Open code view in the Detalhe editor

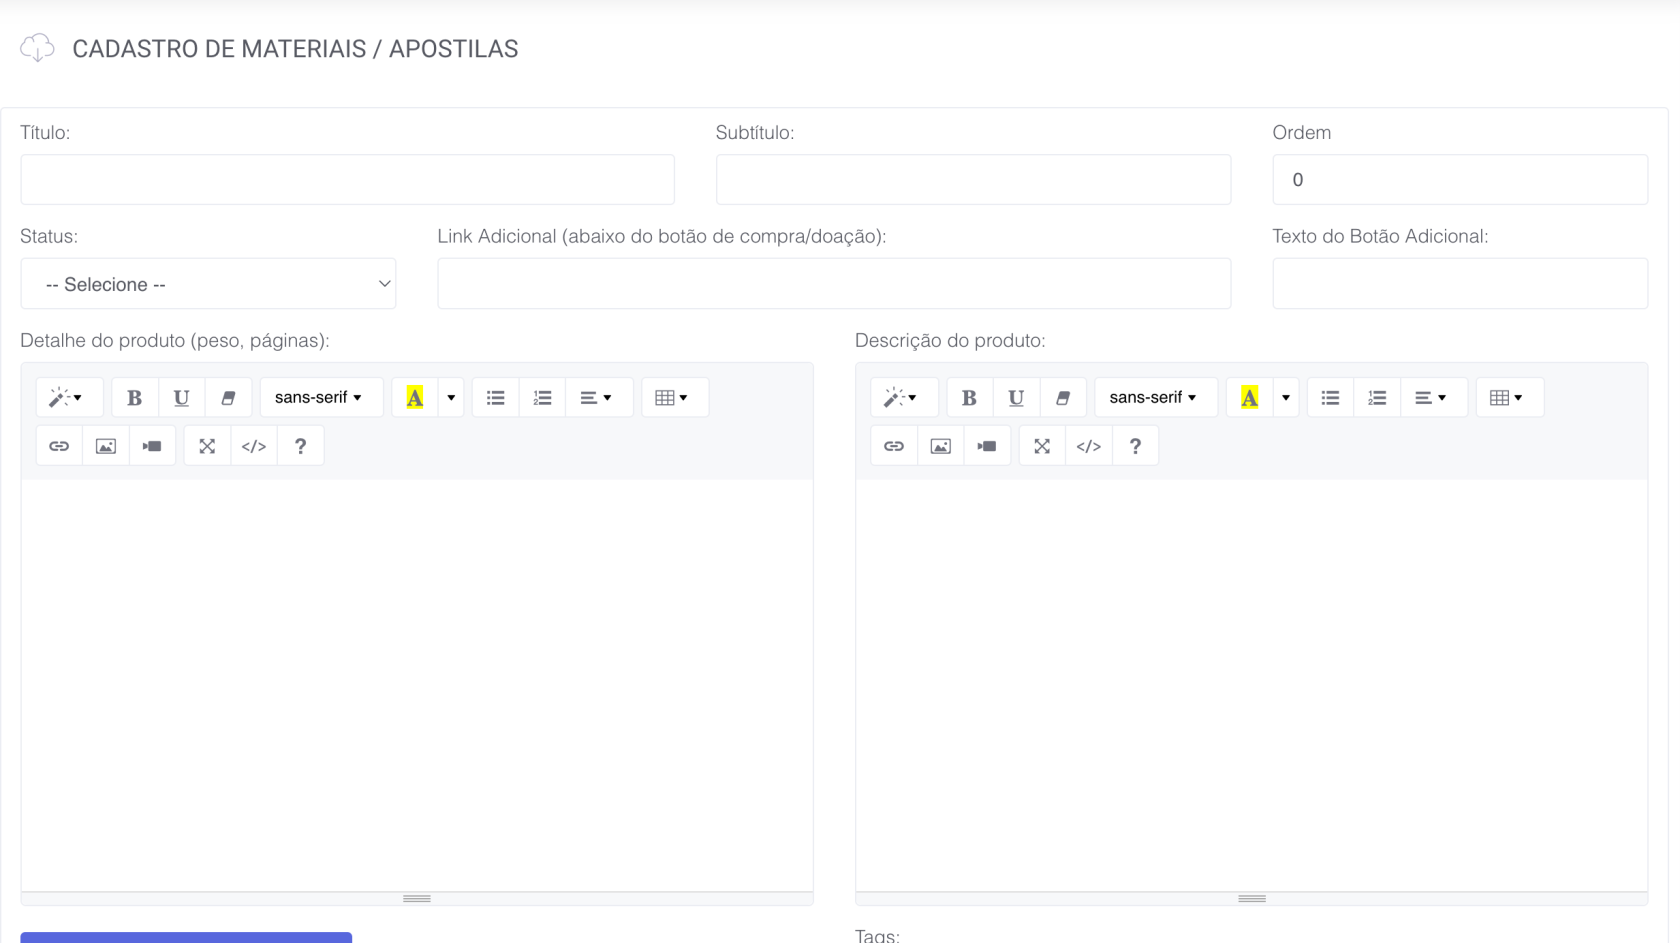pos(254,446)
